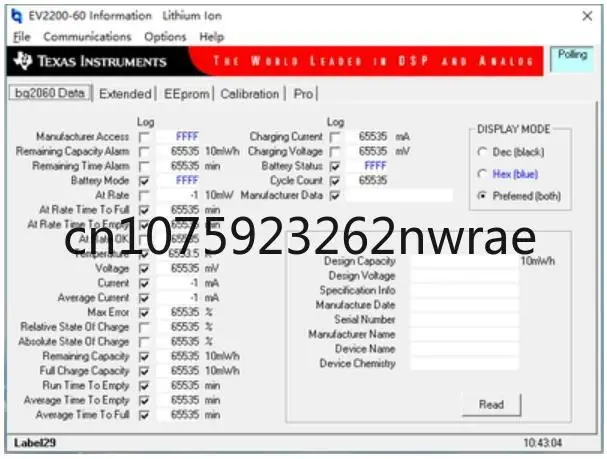Click the Polling status button

pos(572,59)
